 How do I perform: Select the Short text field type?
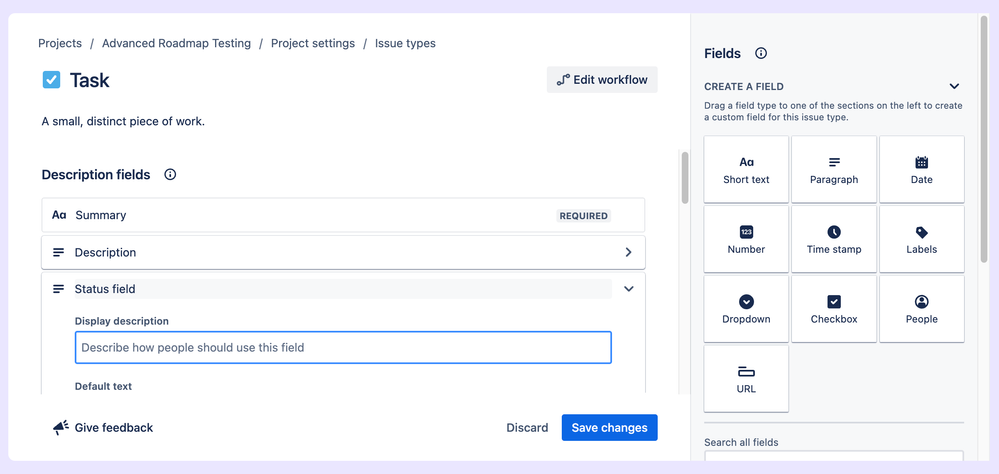click(x=746, y=170)
